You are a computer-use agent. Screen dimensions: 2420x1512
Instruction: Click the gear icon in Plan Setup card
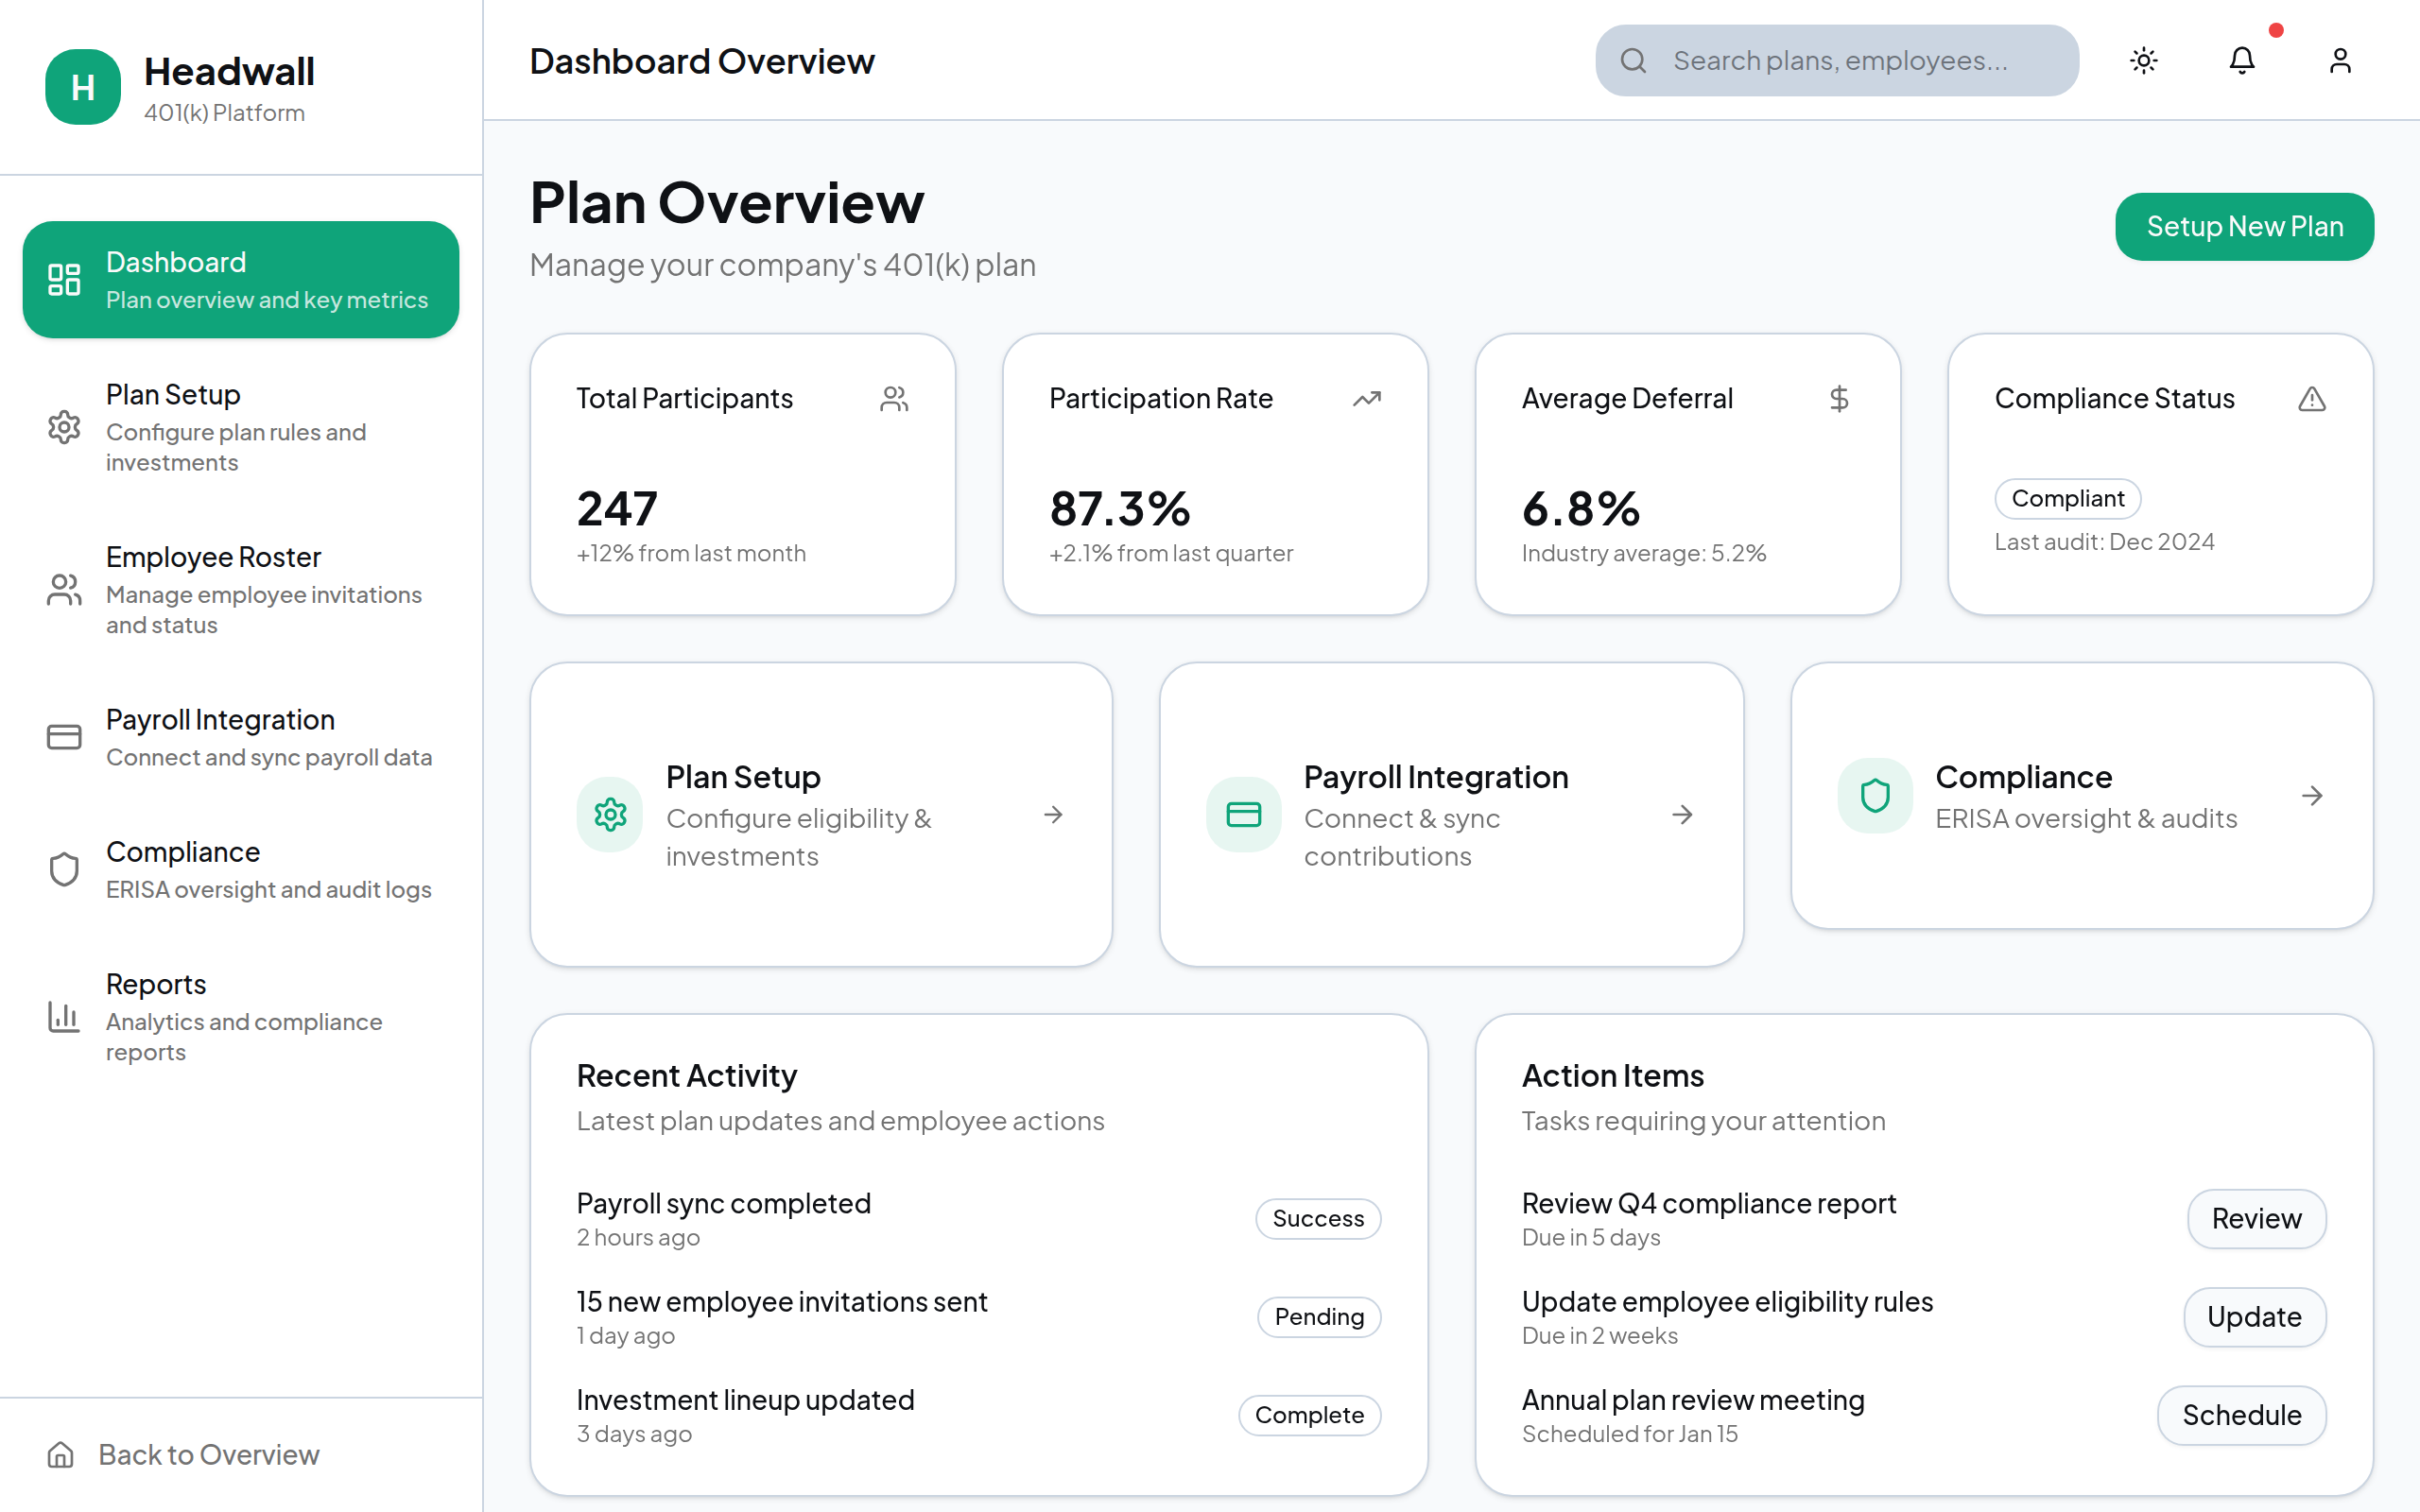[610, 814]
